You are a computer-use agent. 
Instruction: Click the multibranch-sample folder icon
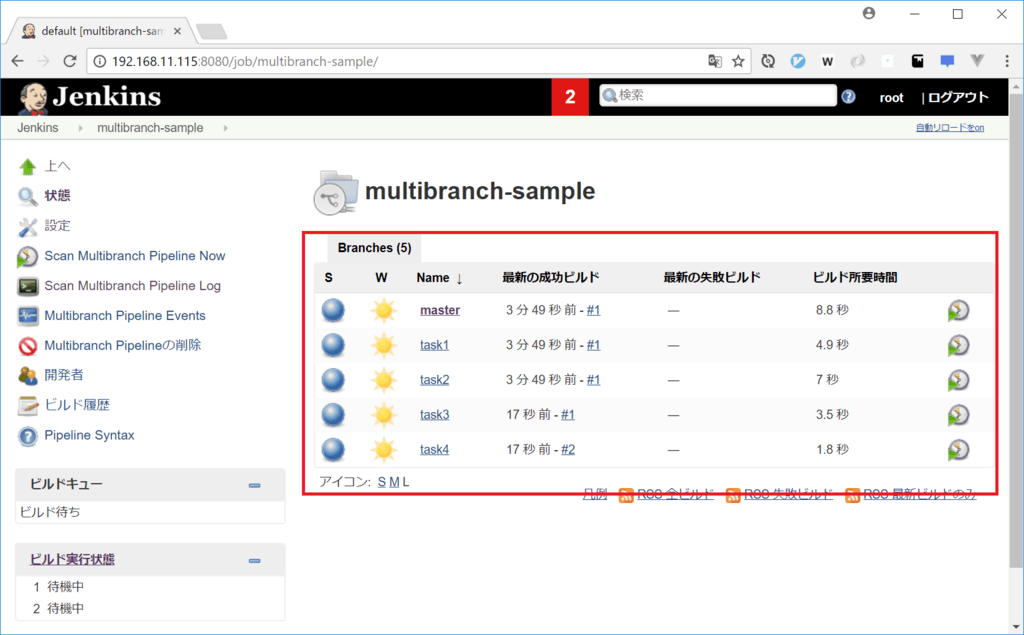click(336, 193)
